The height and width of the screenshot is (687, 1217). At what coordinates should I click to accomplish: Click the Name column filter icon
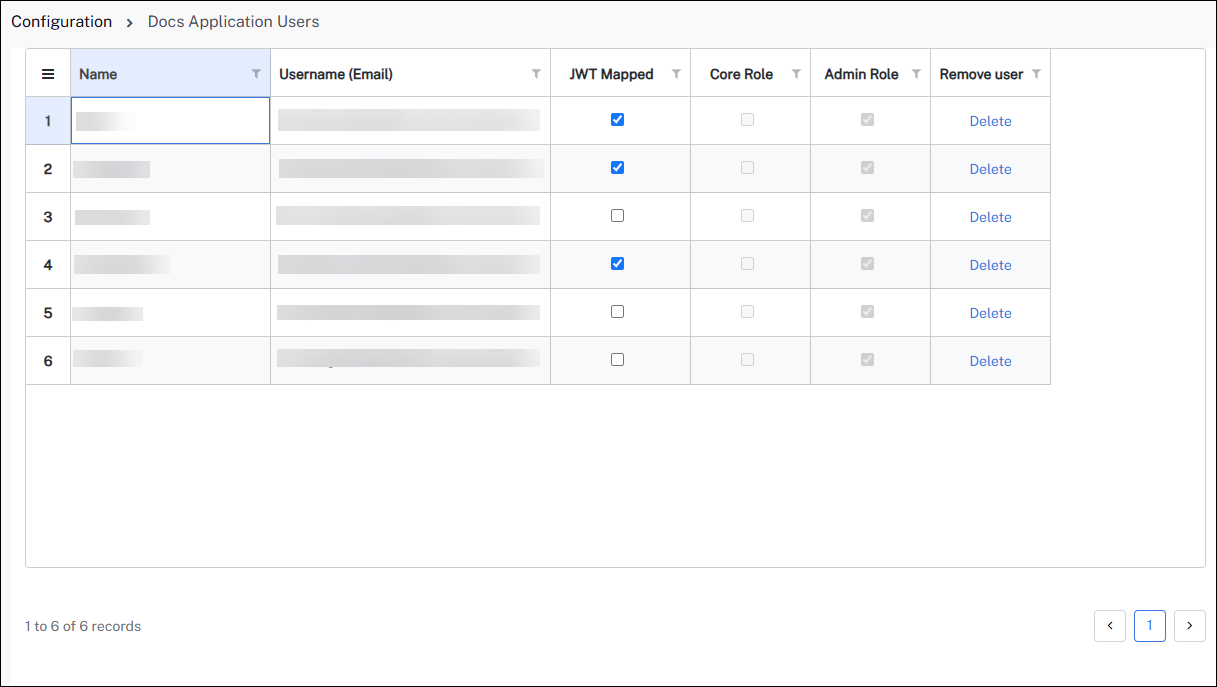pyautogui.click(x=256, y=74)
